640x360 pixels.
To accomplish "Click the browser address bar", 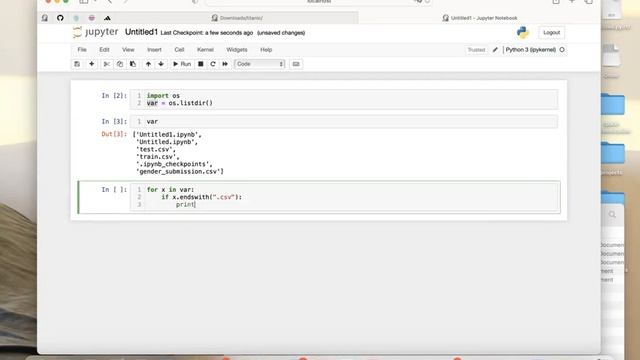I will point(318,2).
